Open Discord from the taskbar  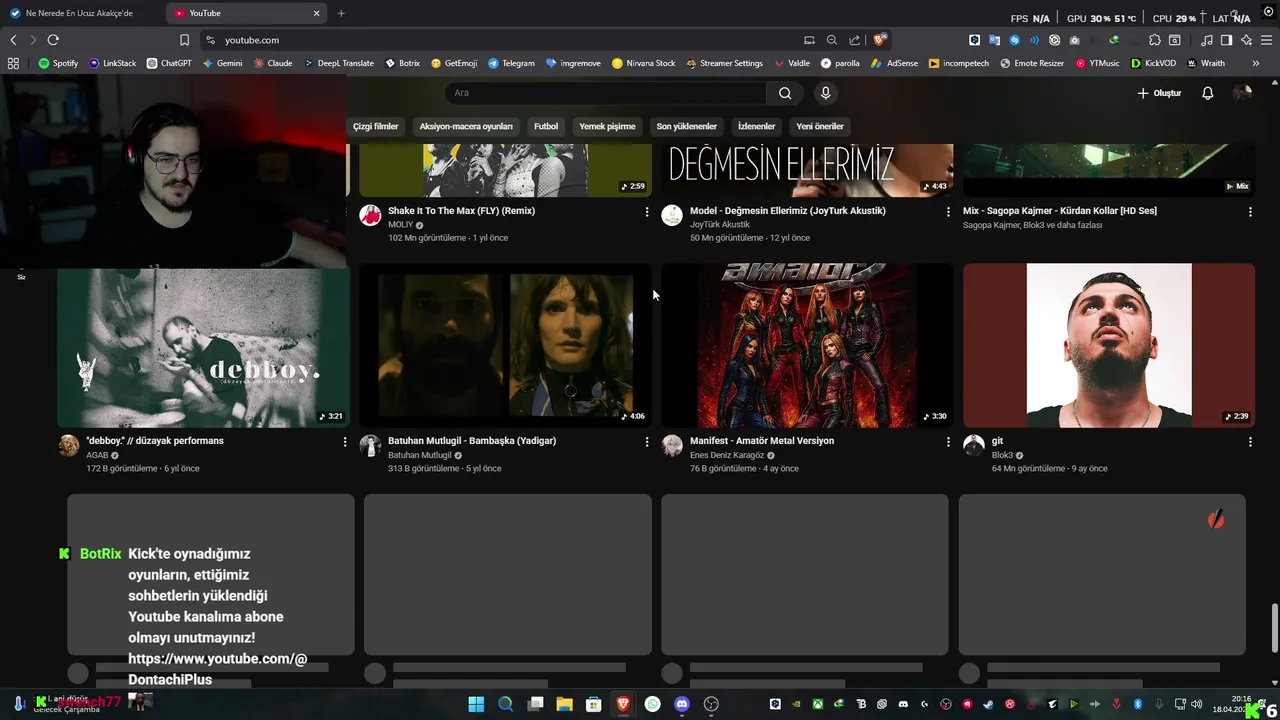682,704
